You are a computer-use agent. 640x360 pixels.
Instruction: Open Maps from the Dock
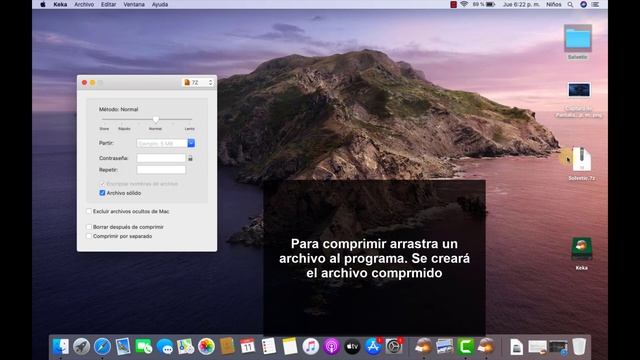pos(185,347)
